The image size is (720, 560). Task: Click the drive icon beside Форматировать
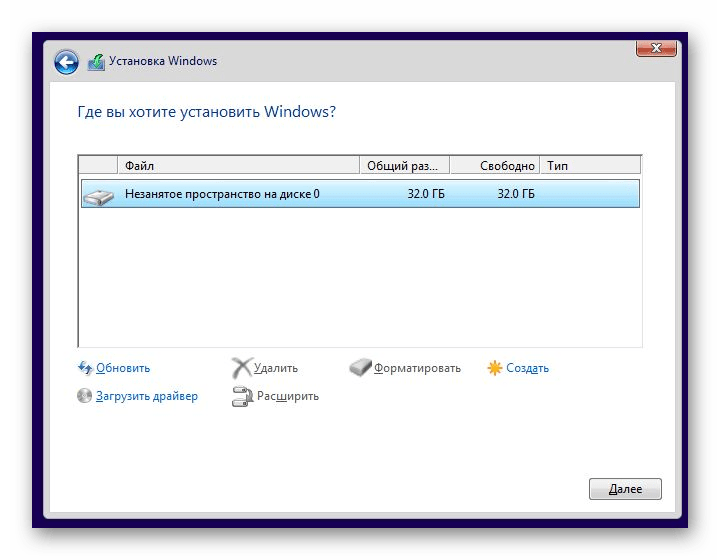(x=360, y=368)
